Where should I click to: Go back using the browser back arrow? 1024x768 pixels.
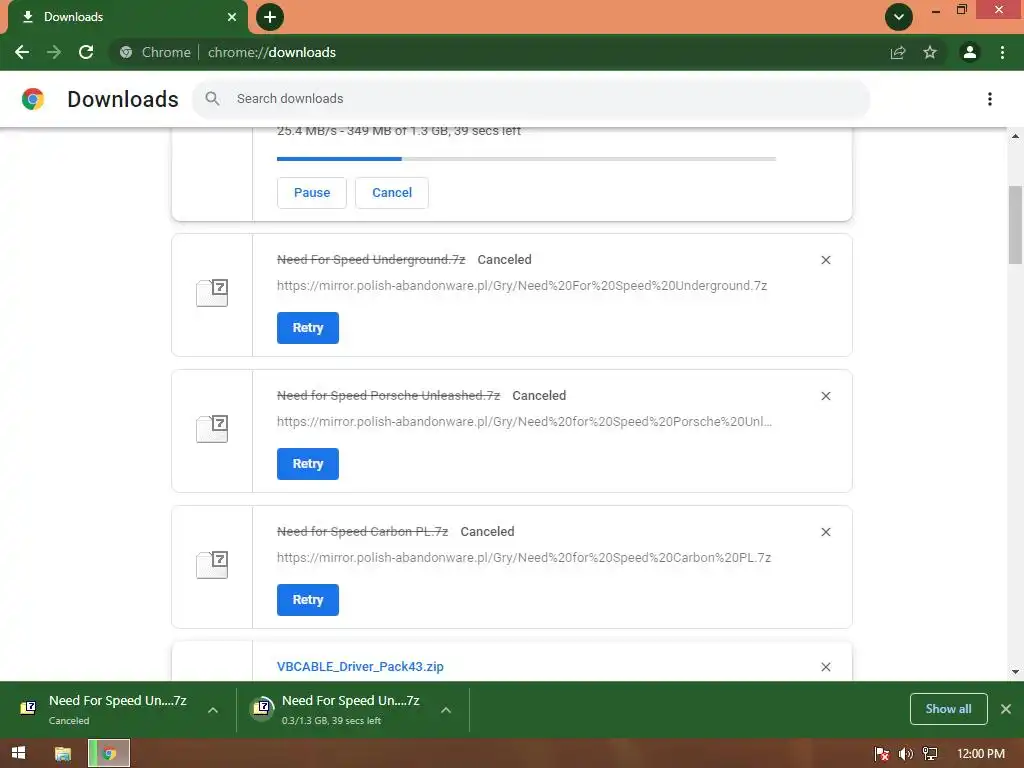point(22,52)
